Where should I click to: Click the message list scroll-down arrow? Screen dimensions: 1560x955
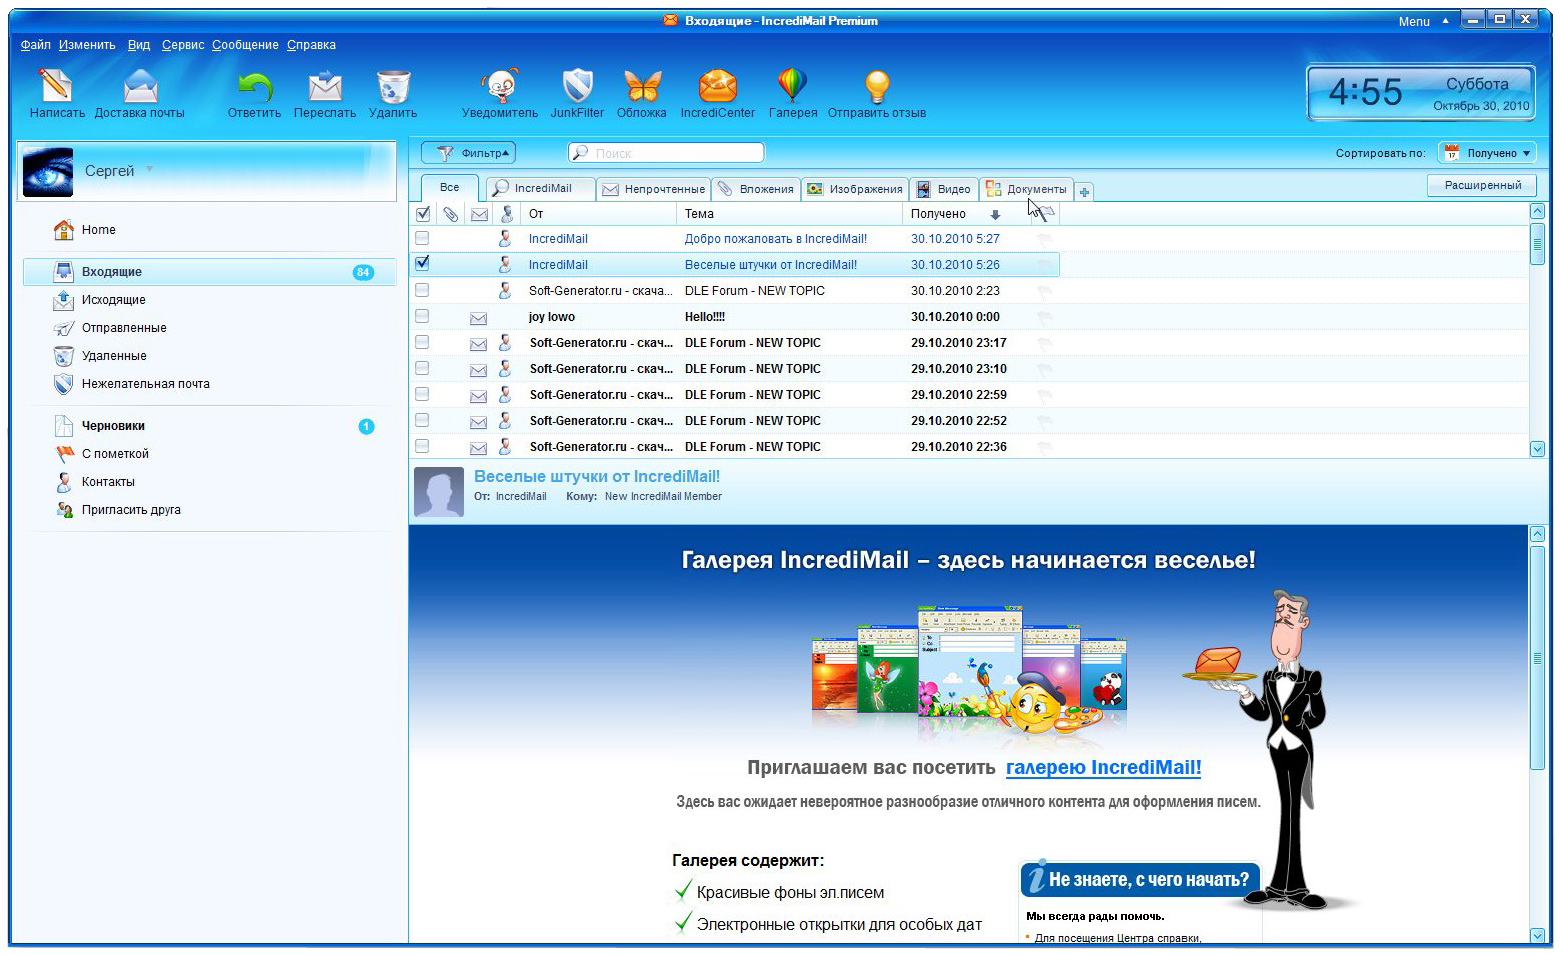click(1537, 450)
